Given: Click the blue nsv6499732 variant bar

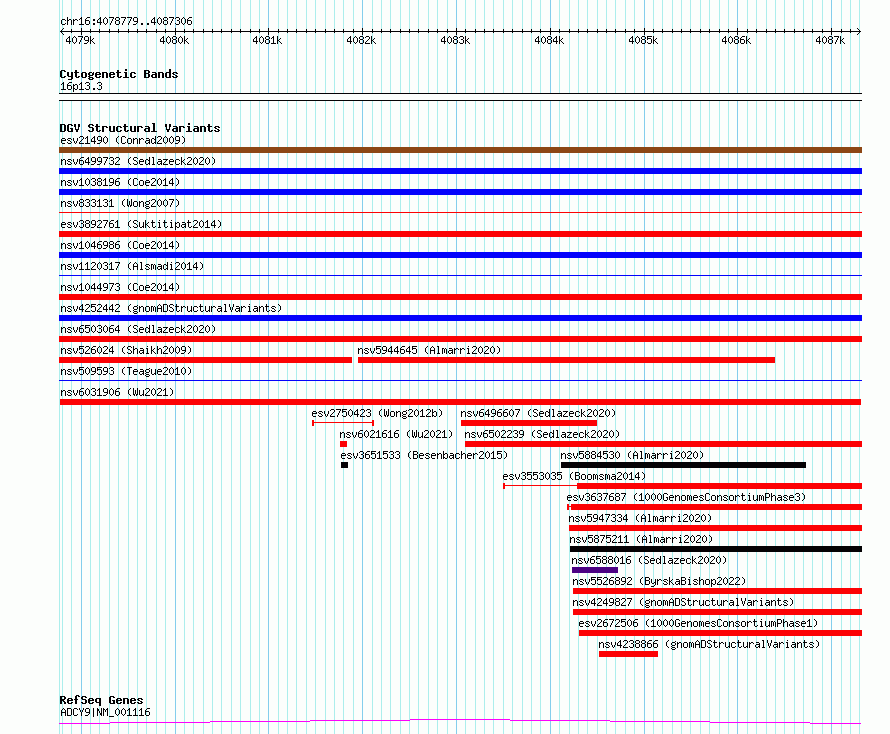Looking at the screenshot, I should [x=460, y=171].
